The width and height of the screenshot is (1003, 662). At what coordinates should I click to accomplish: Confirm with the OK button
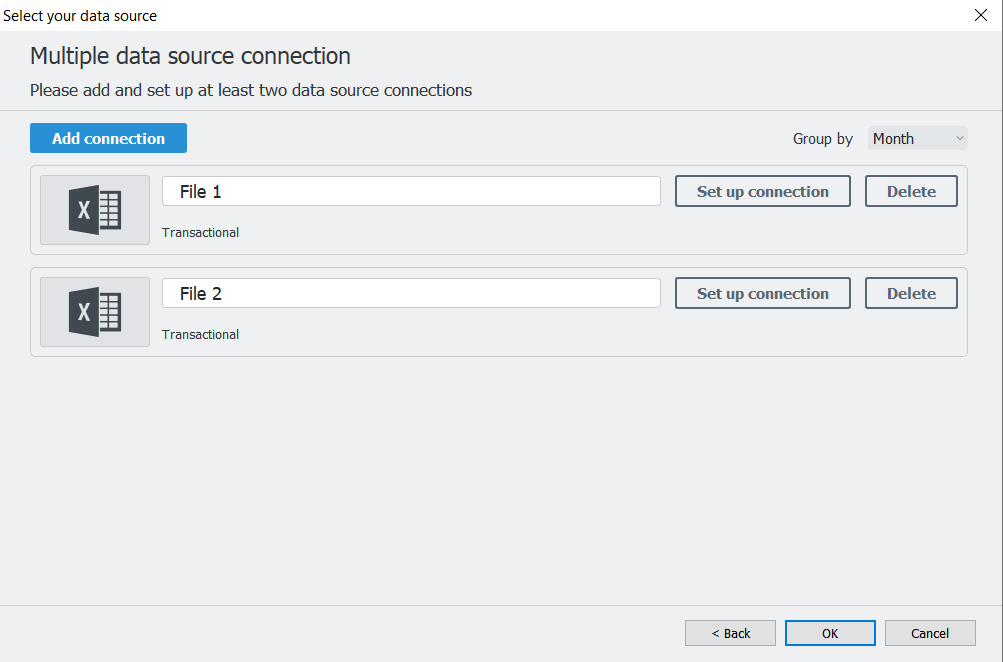point(830,633)
